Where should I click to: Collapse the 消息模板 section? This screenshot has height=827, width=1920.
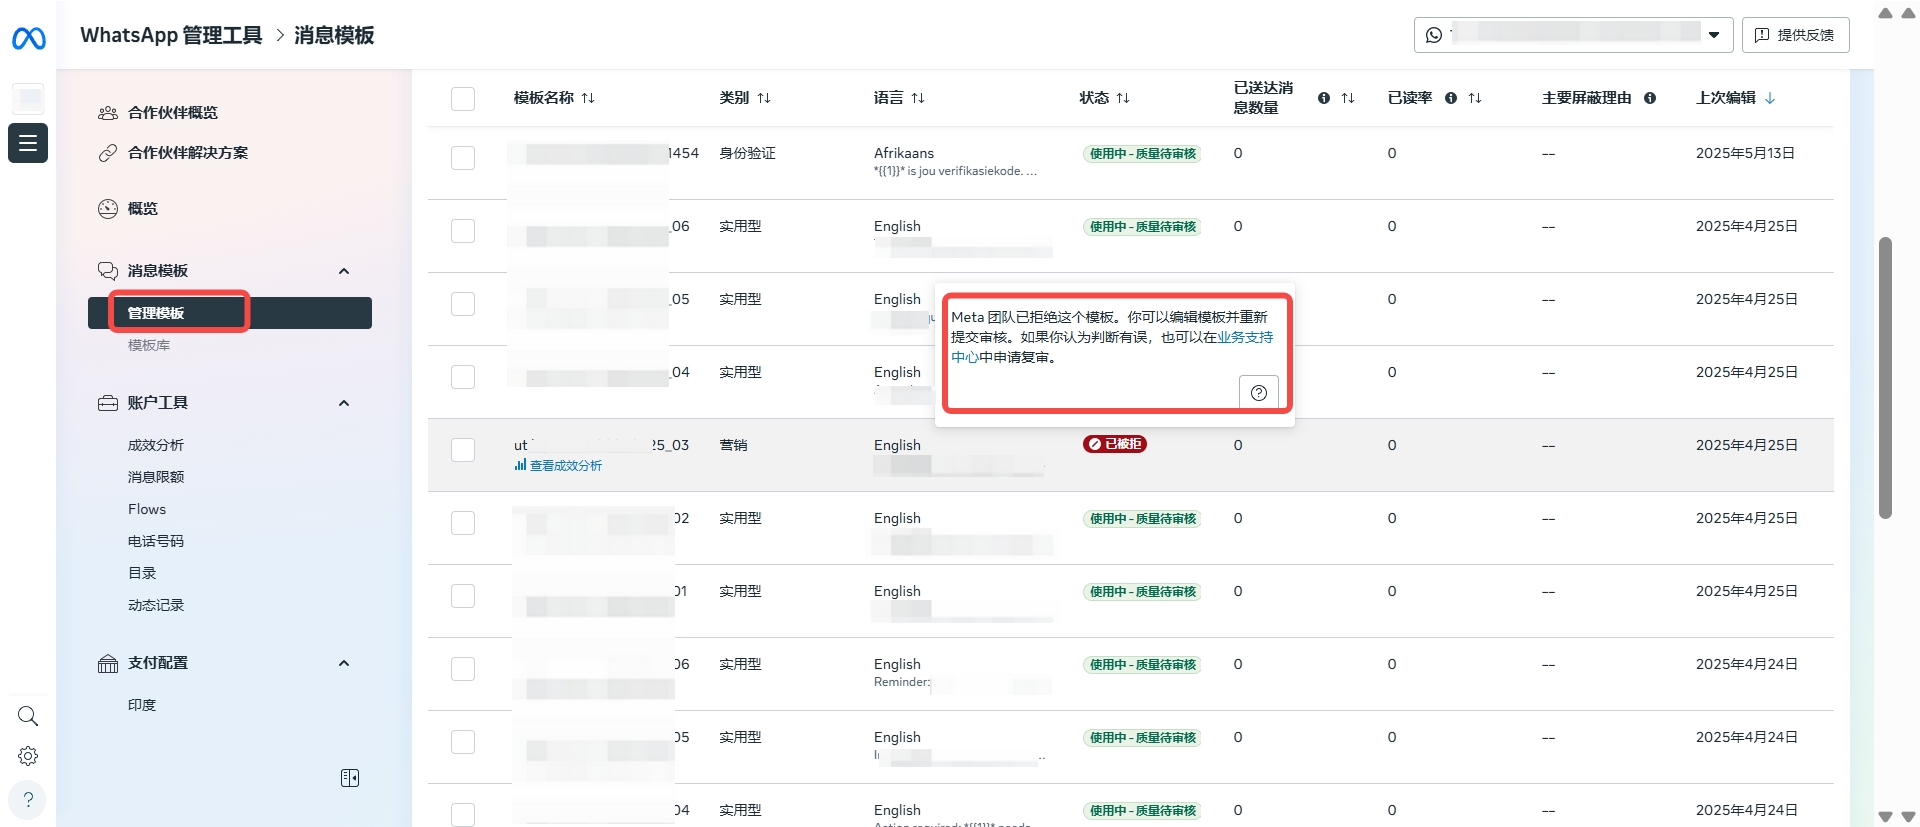click(x=344, y=271)
